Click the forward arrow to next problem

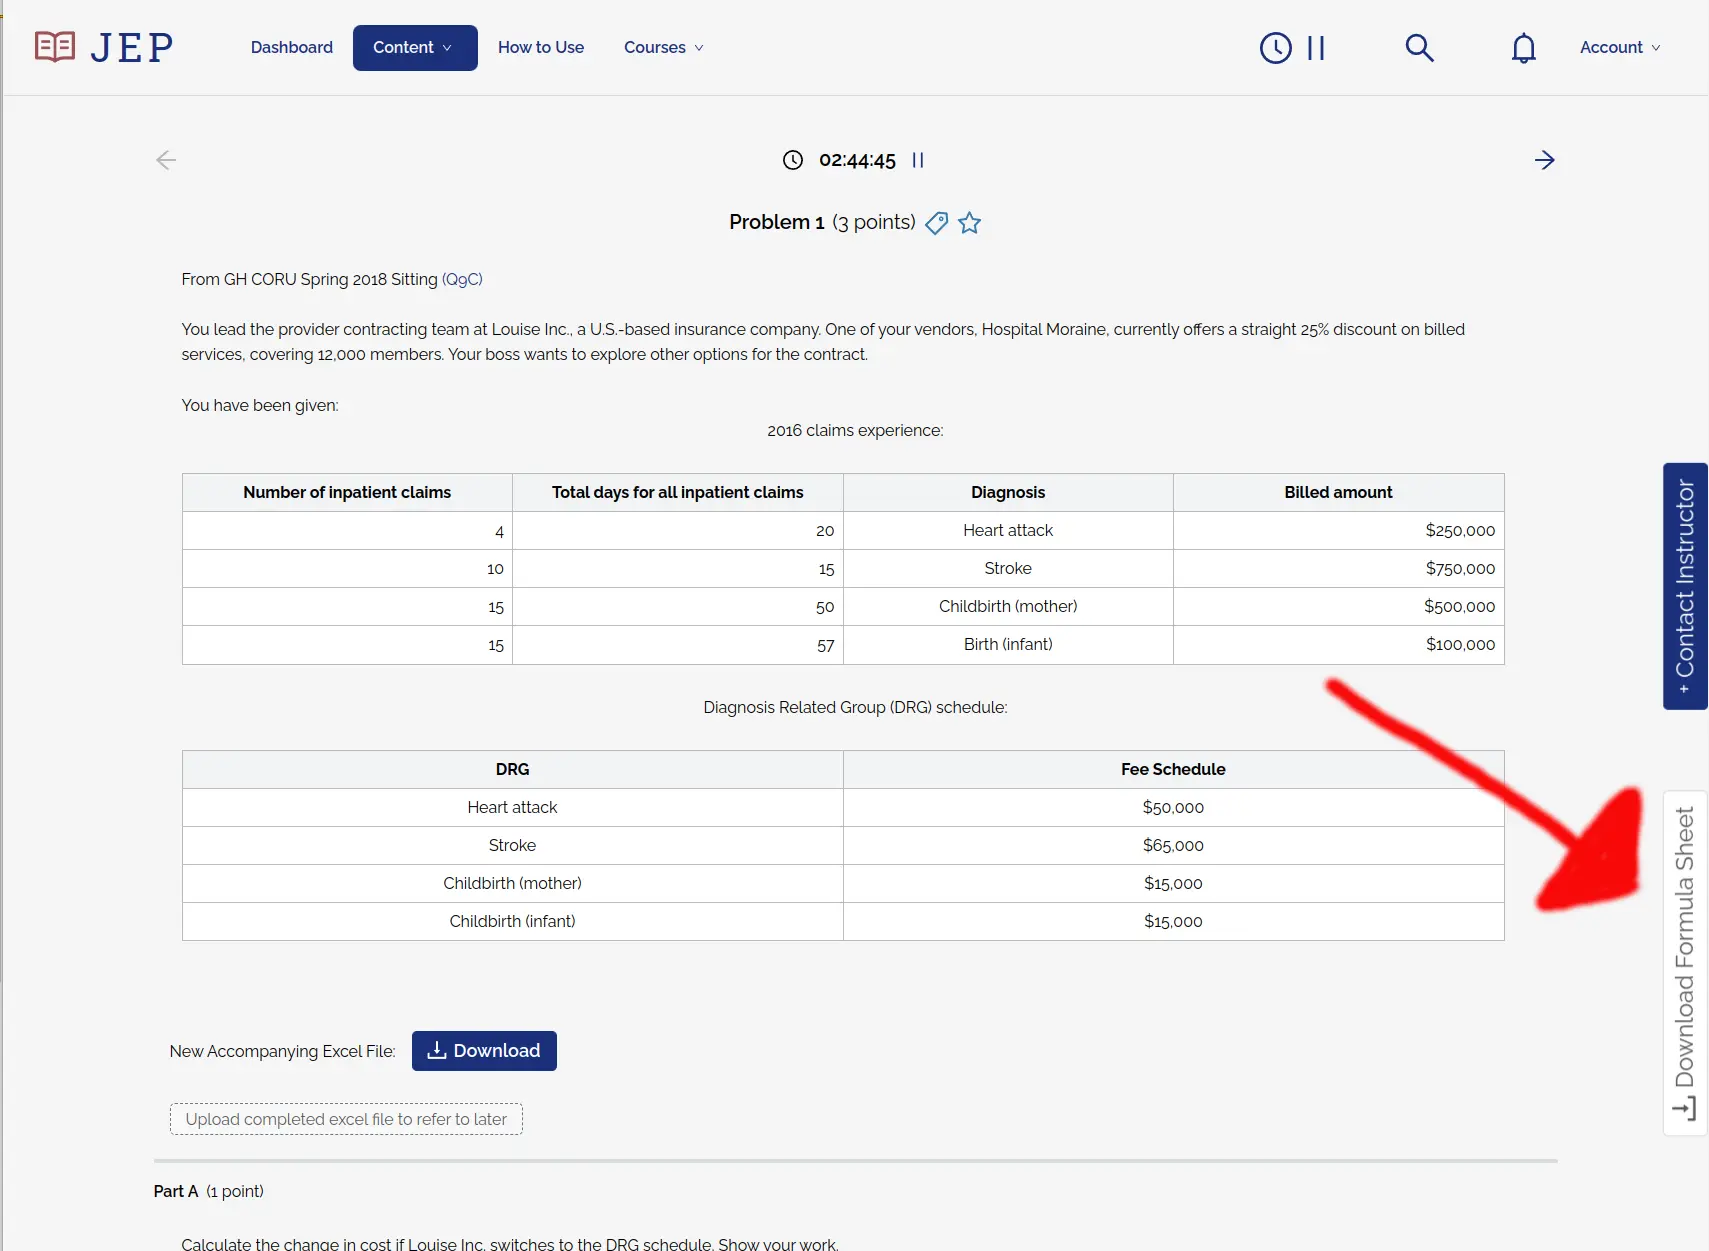point(1544,159)
